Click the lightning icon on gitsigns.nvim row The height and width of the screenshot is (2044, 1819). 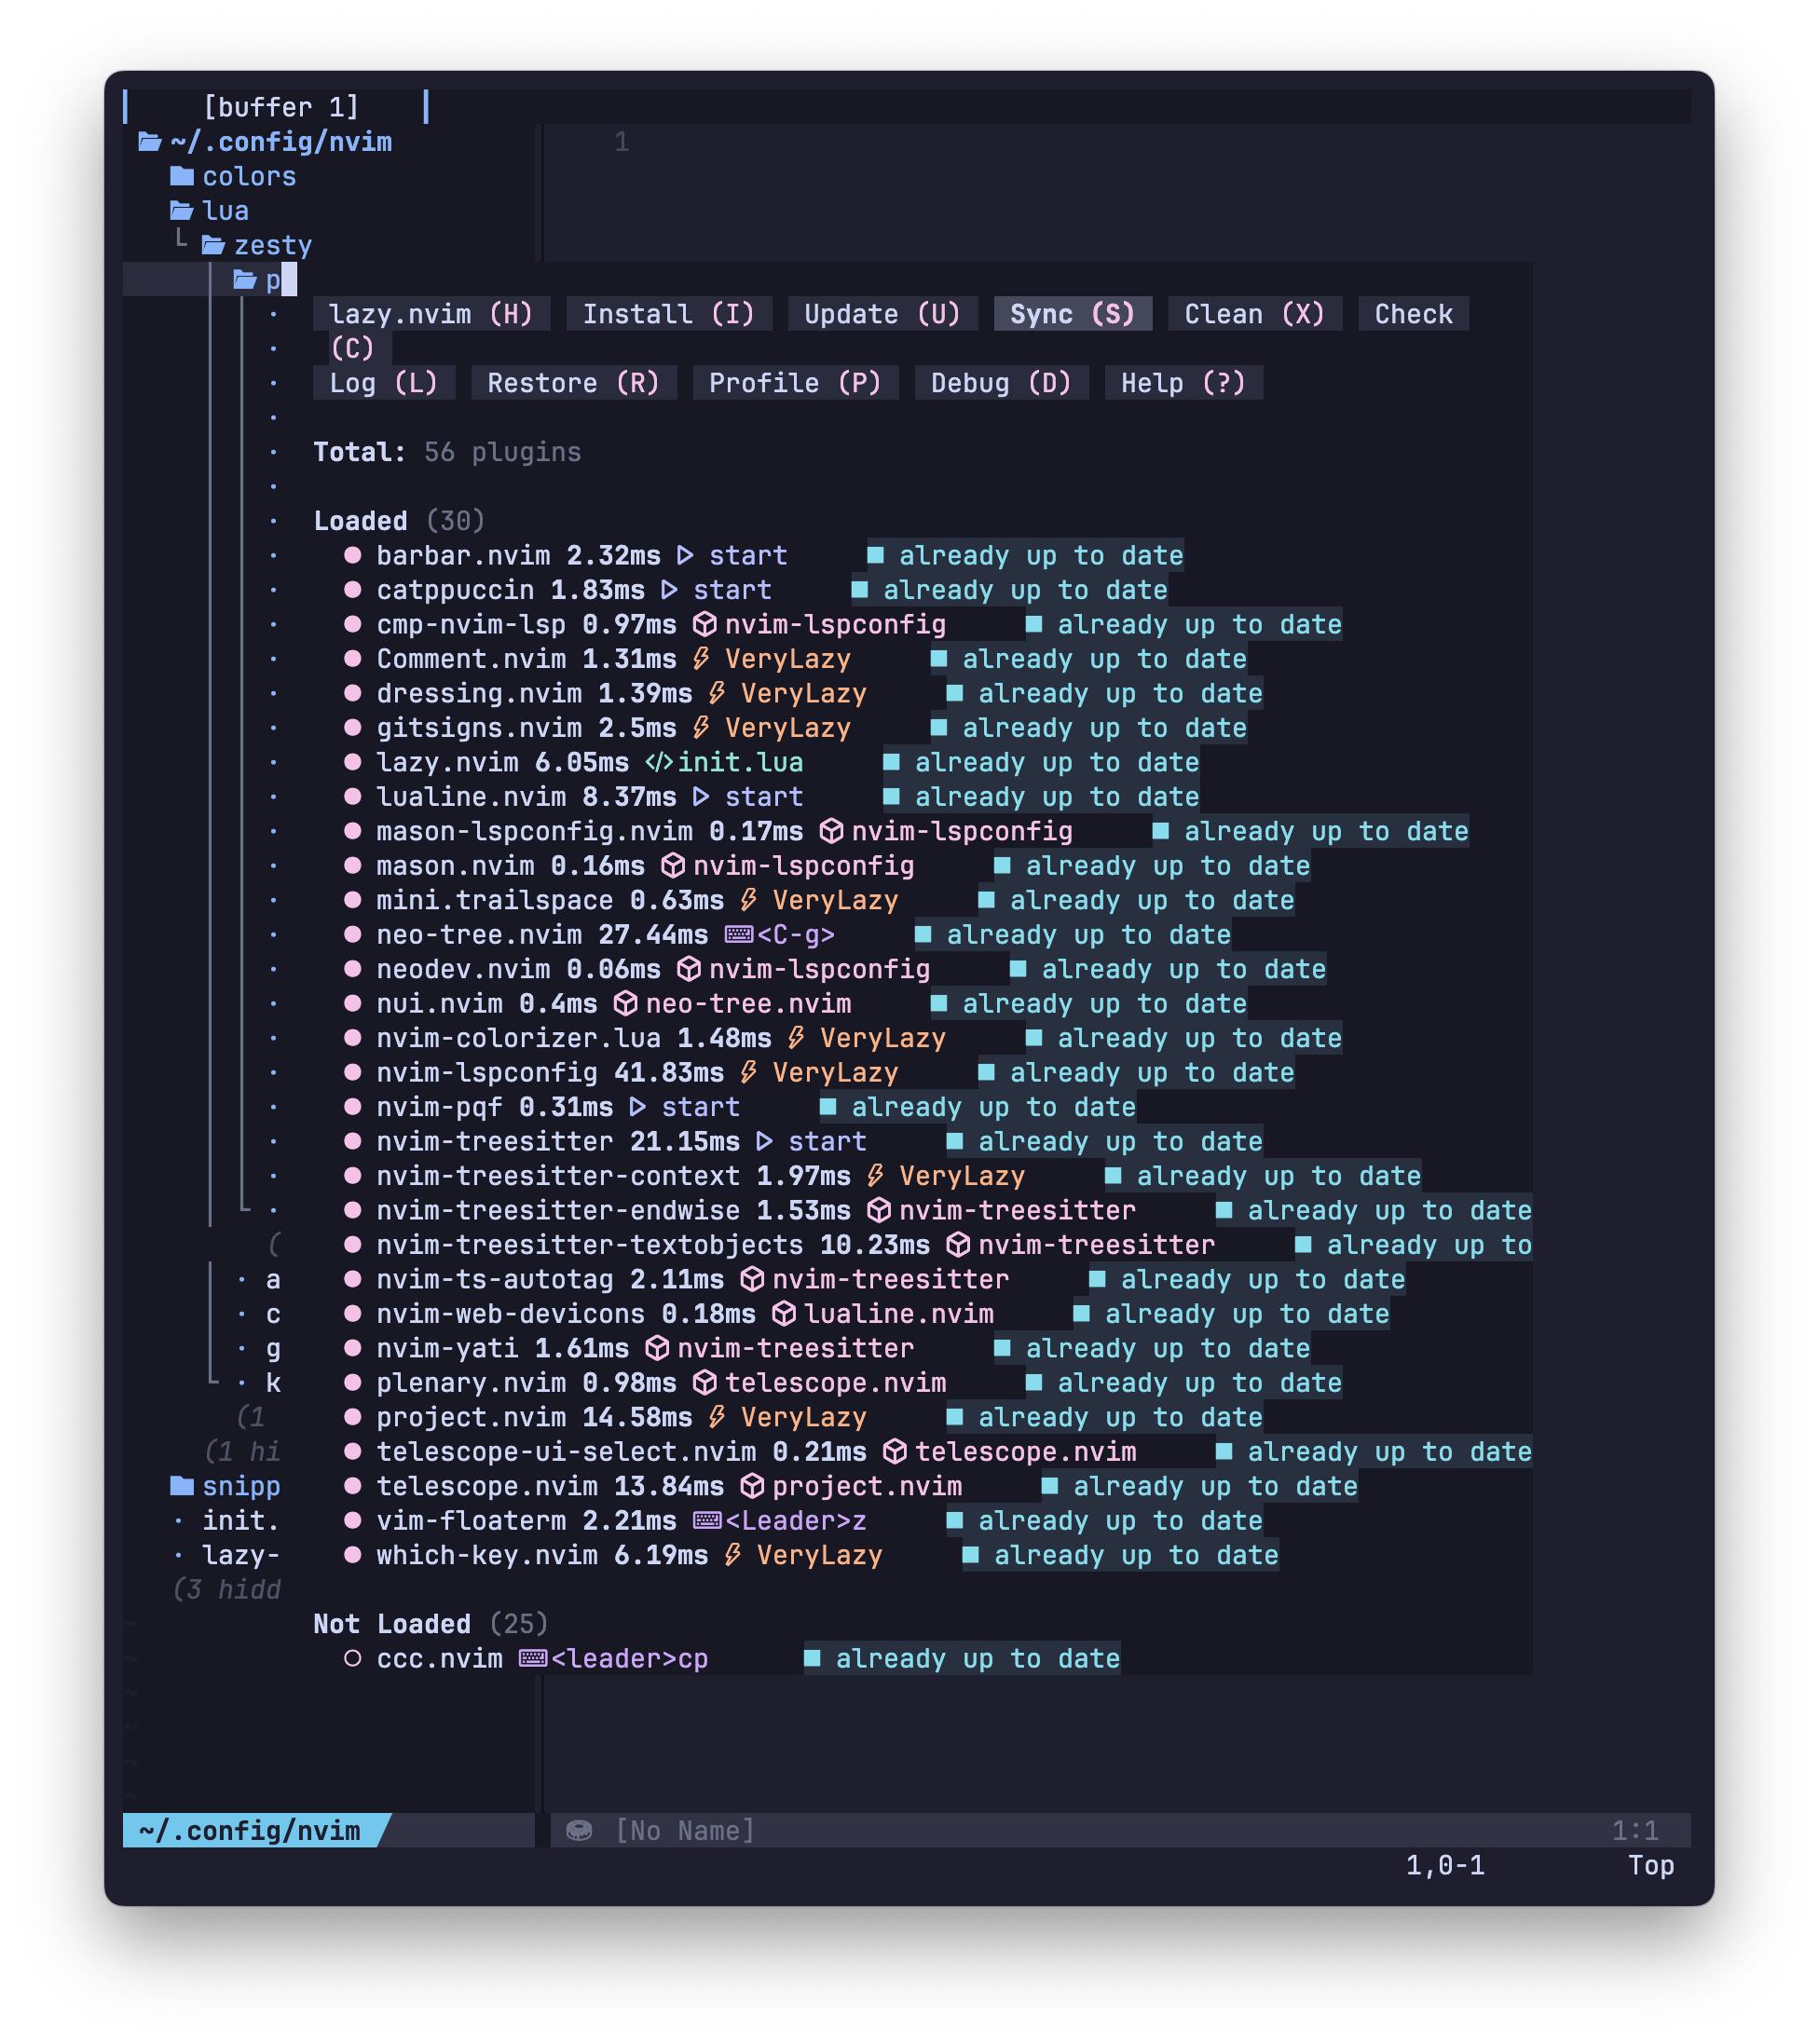click(x=701, y=728)
